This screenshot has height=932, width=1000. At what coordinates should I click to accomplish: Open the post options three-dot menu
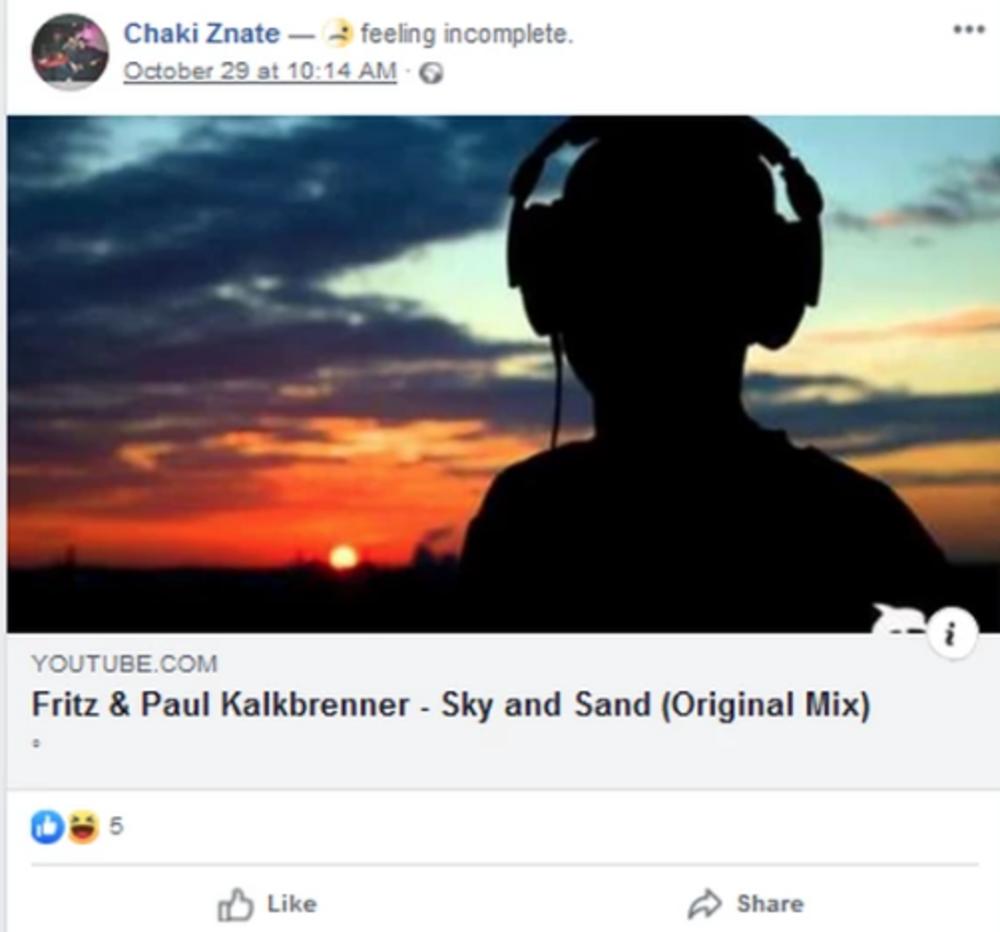[x=968, y=29]
